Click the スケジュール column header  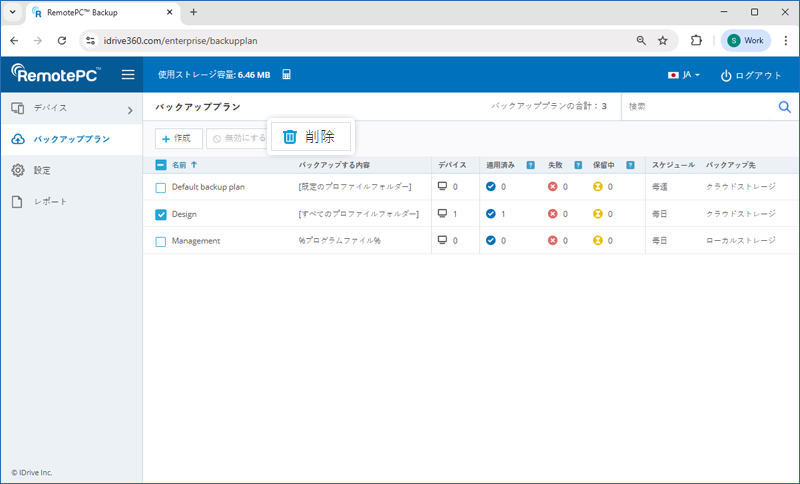(673, 165)
